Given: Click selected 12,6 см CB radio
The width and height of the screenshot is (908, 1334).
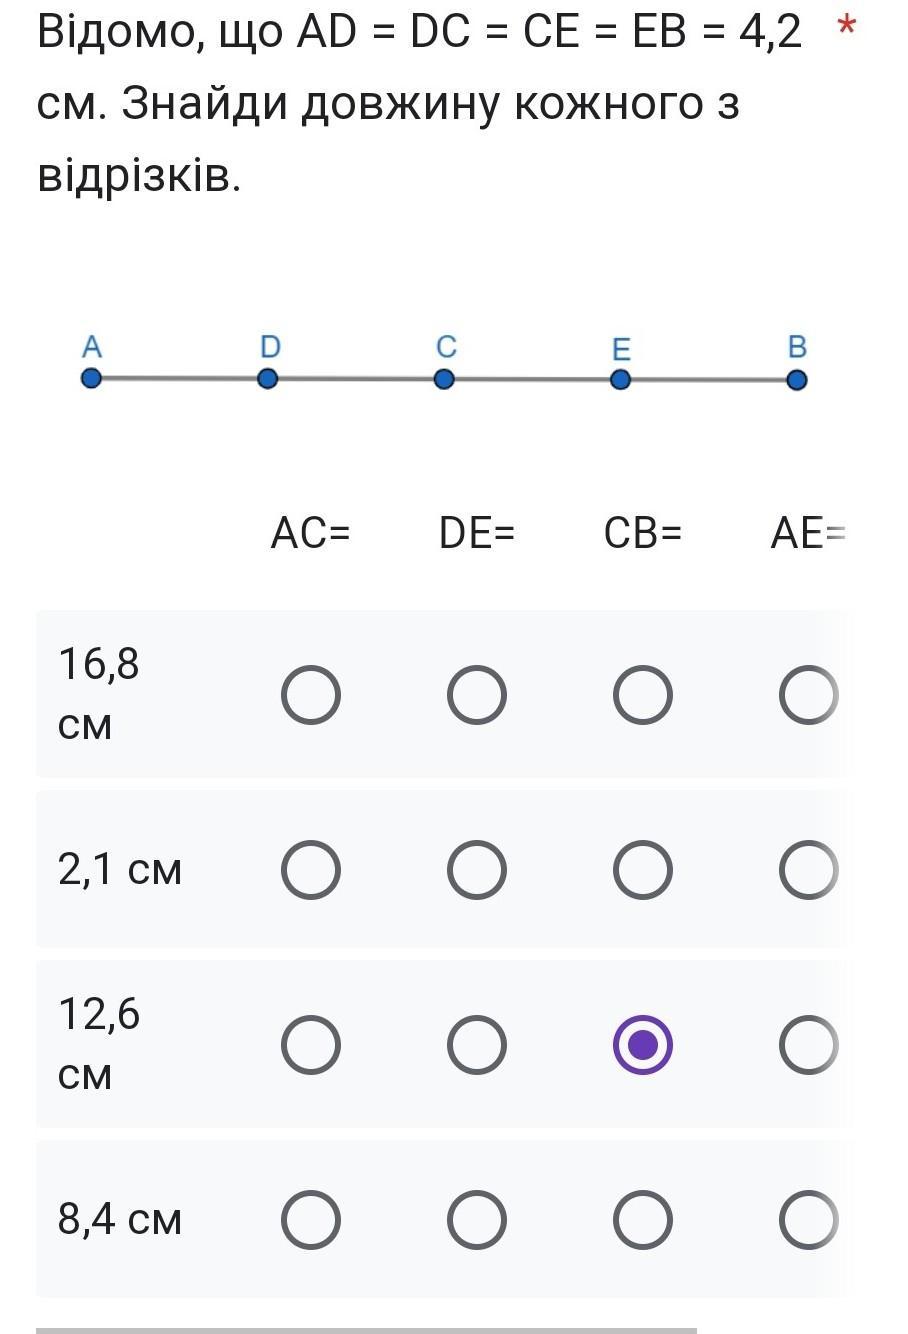Looking at the screenshot, I should click(x=642, y=1045).
